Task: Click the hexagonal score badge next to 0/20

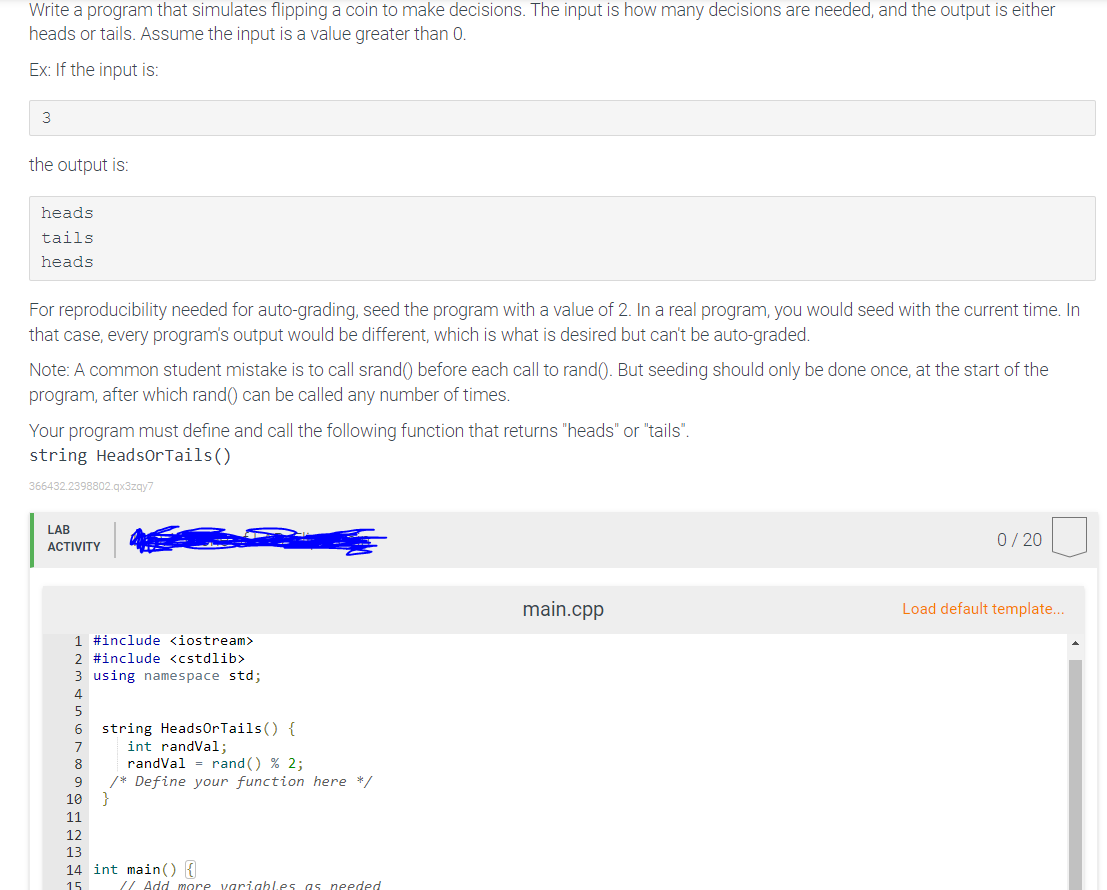Action: point(1070,536)
